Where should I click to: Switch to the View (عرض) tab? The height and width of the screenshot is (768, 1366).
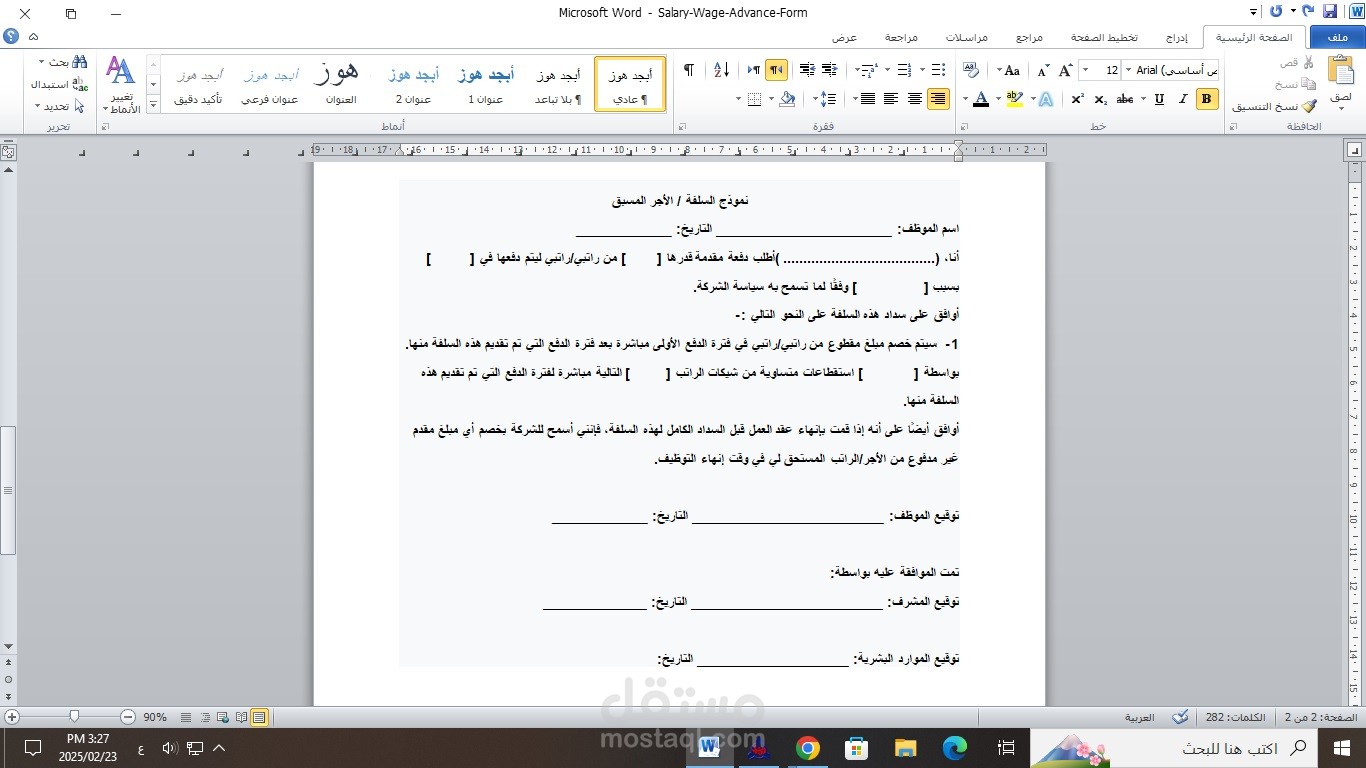point(845,37)
